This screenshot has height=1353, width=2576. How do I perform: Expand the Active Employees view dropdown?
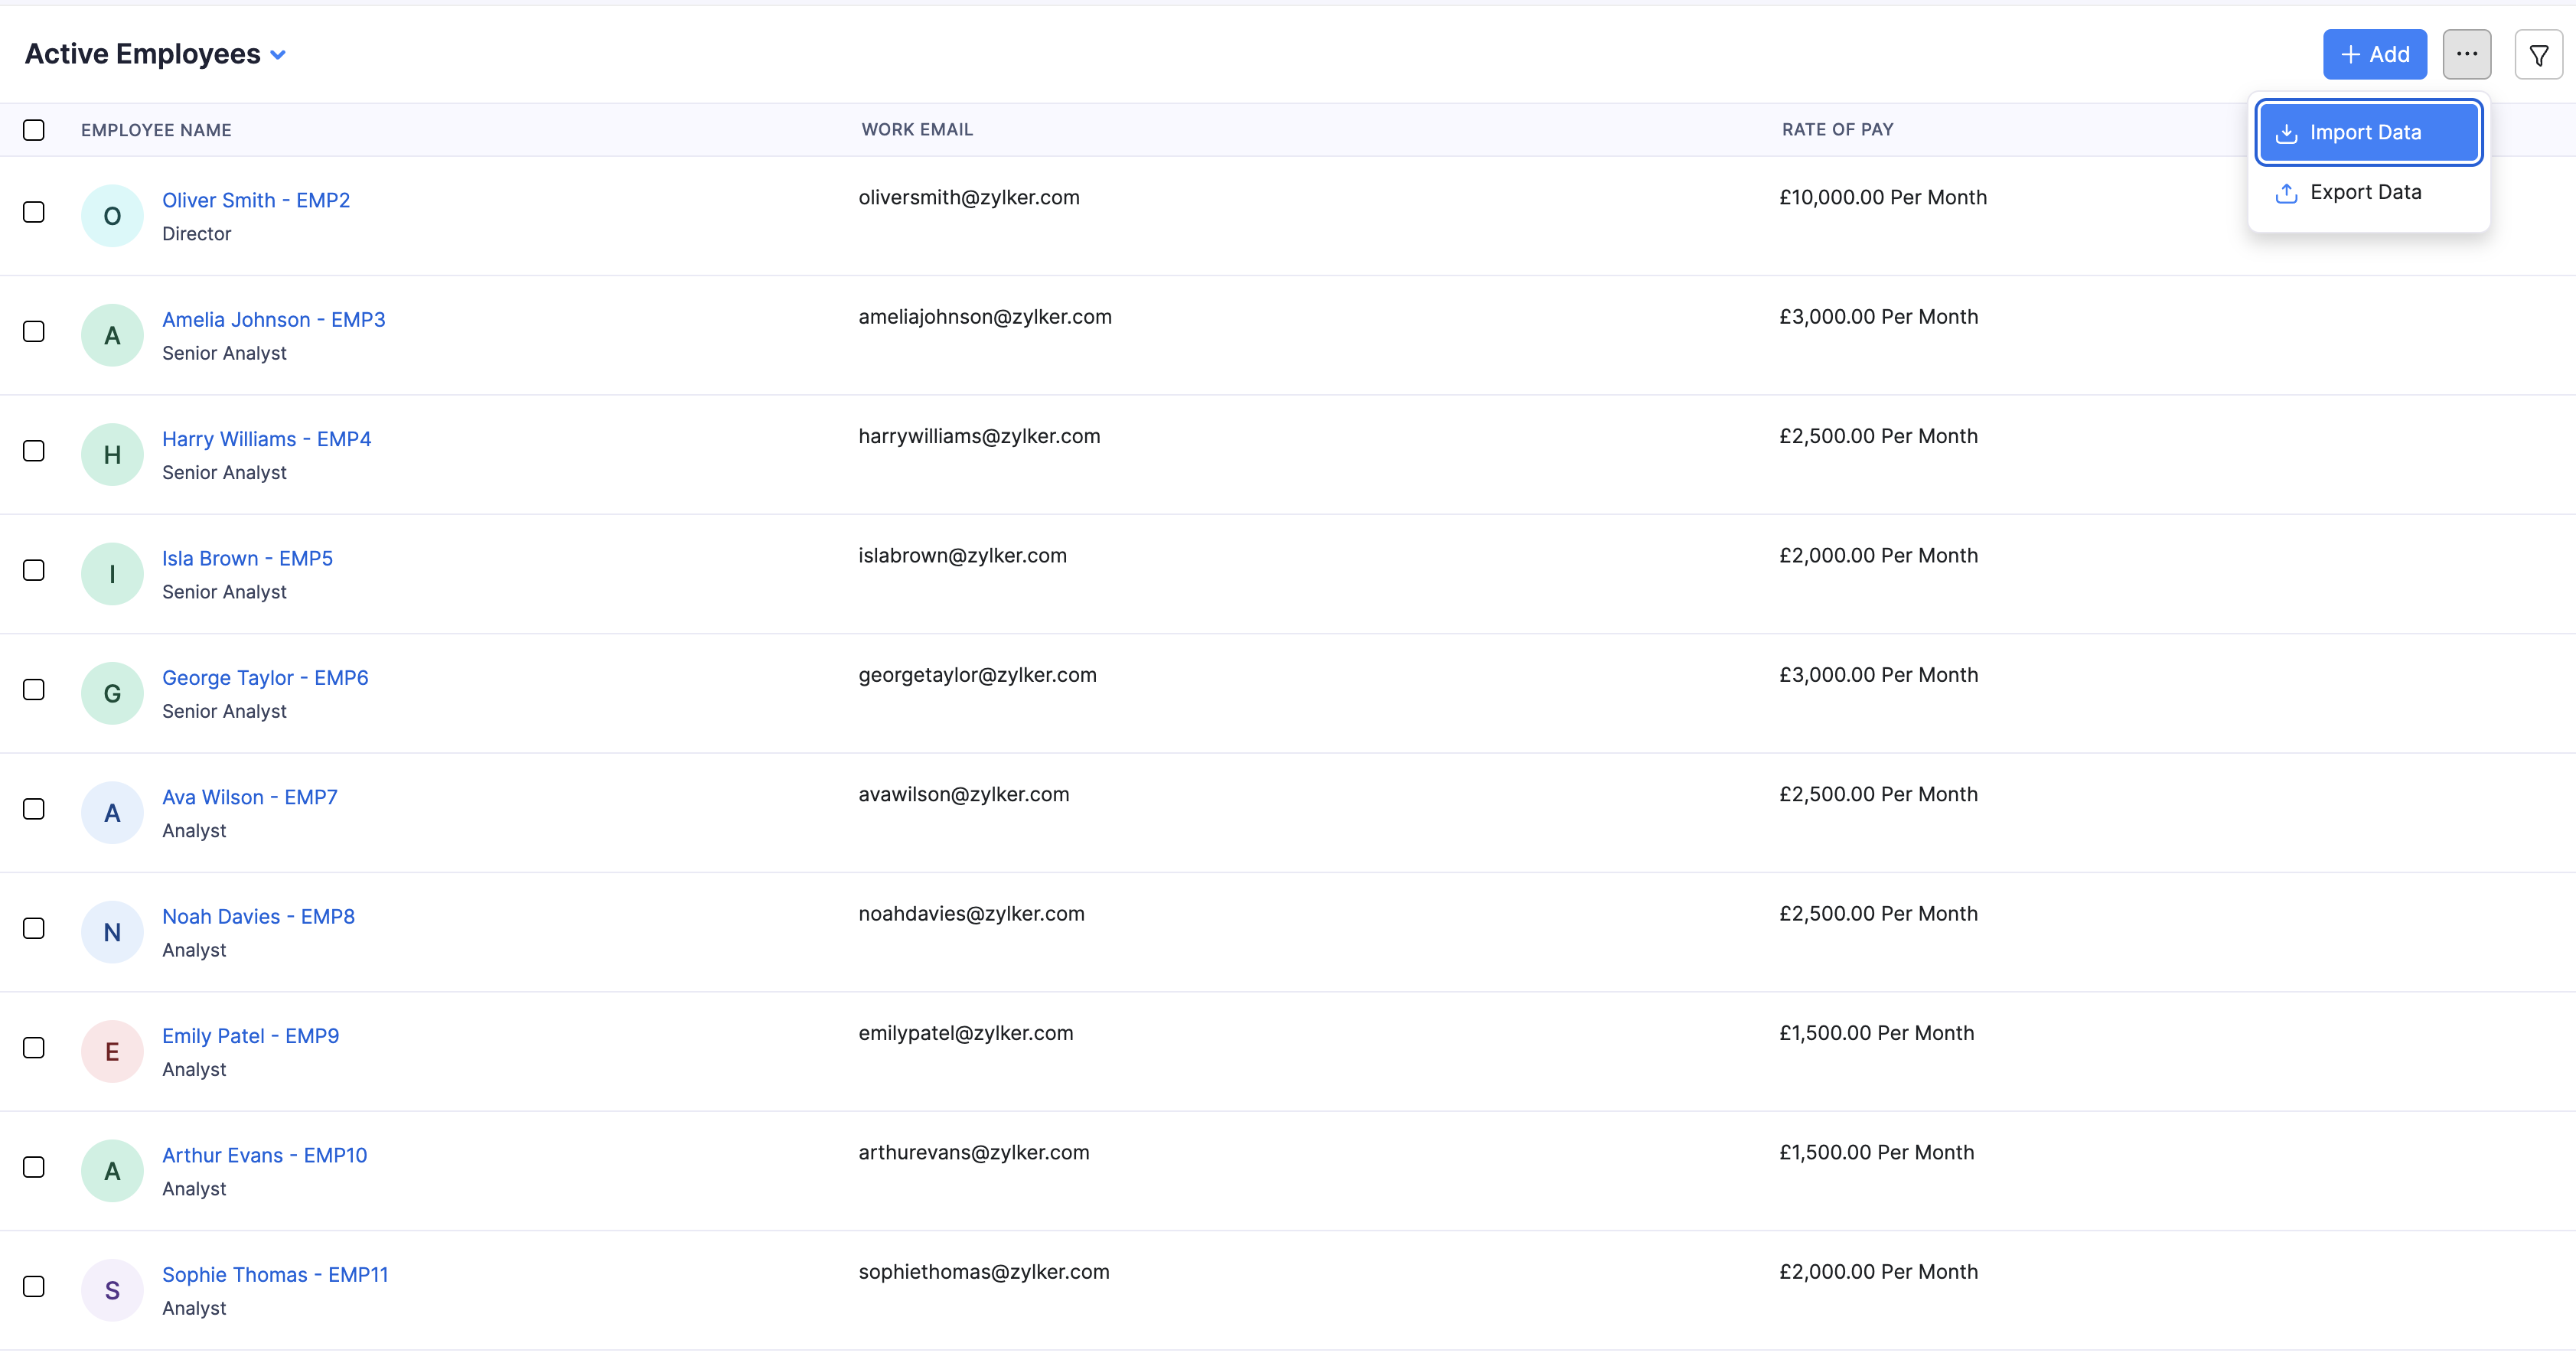(278, 55)
